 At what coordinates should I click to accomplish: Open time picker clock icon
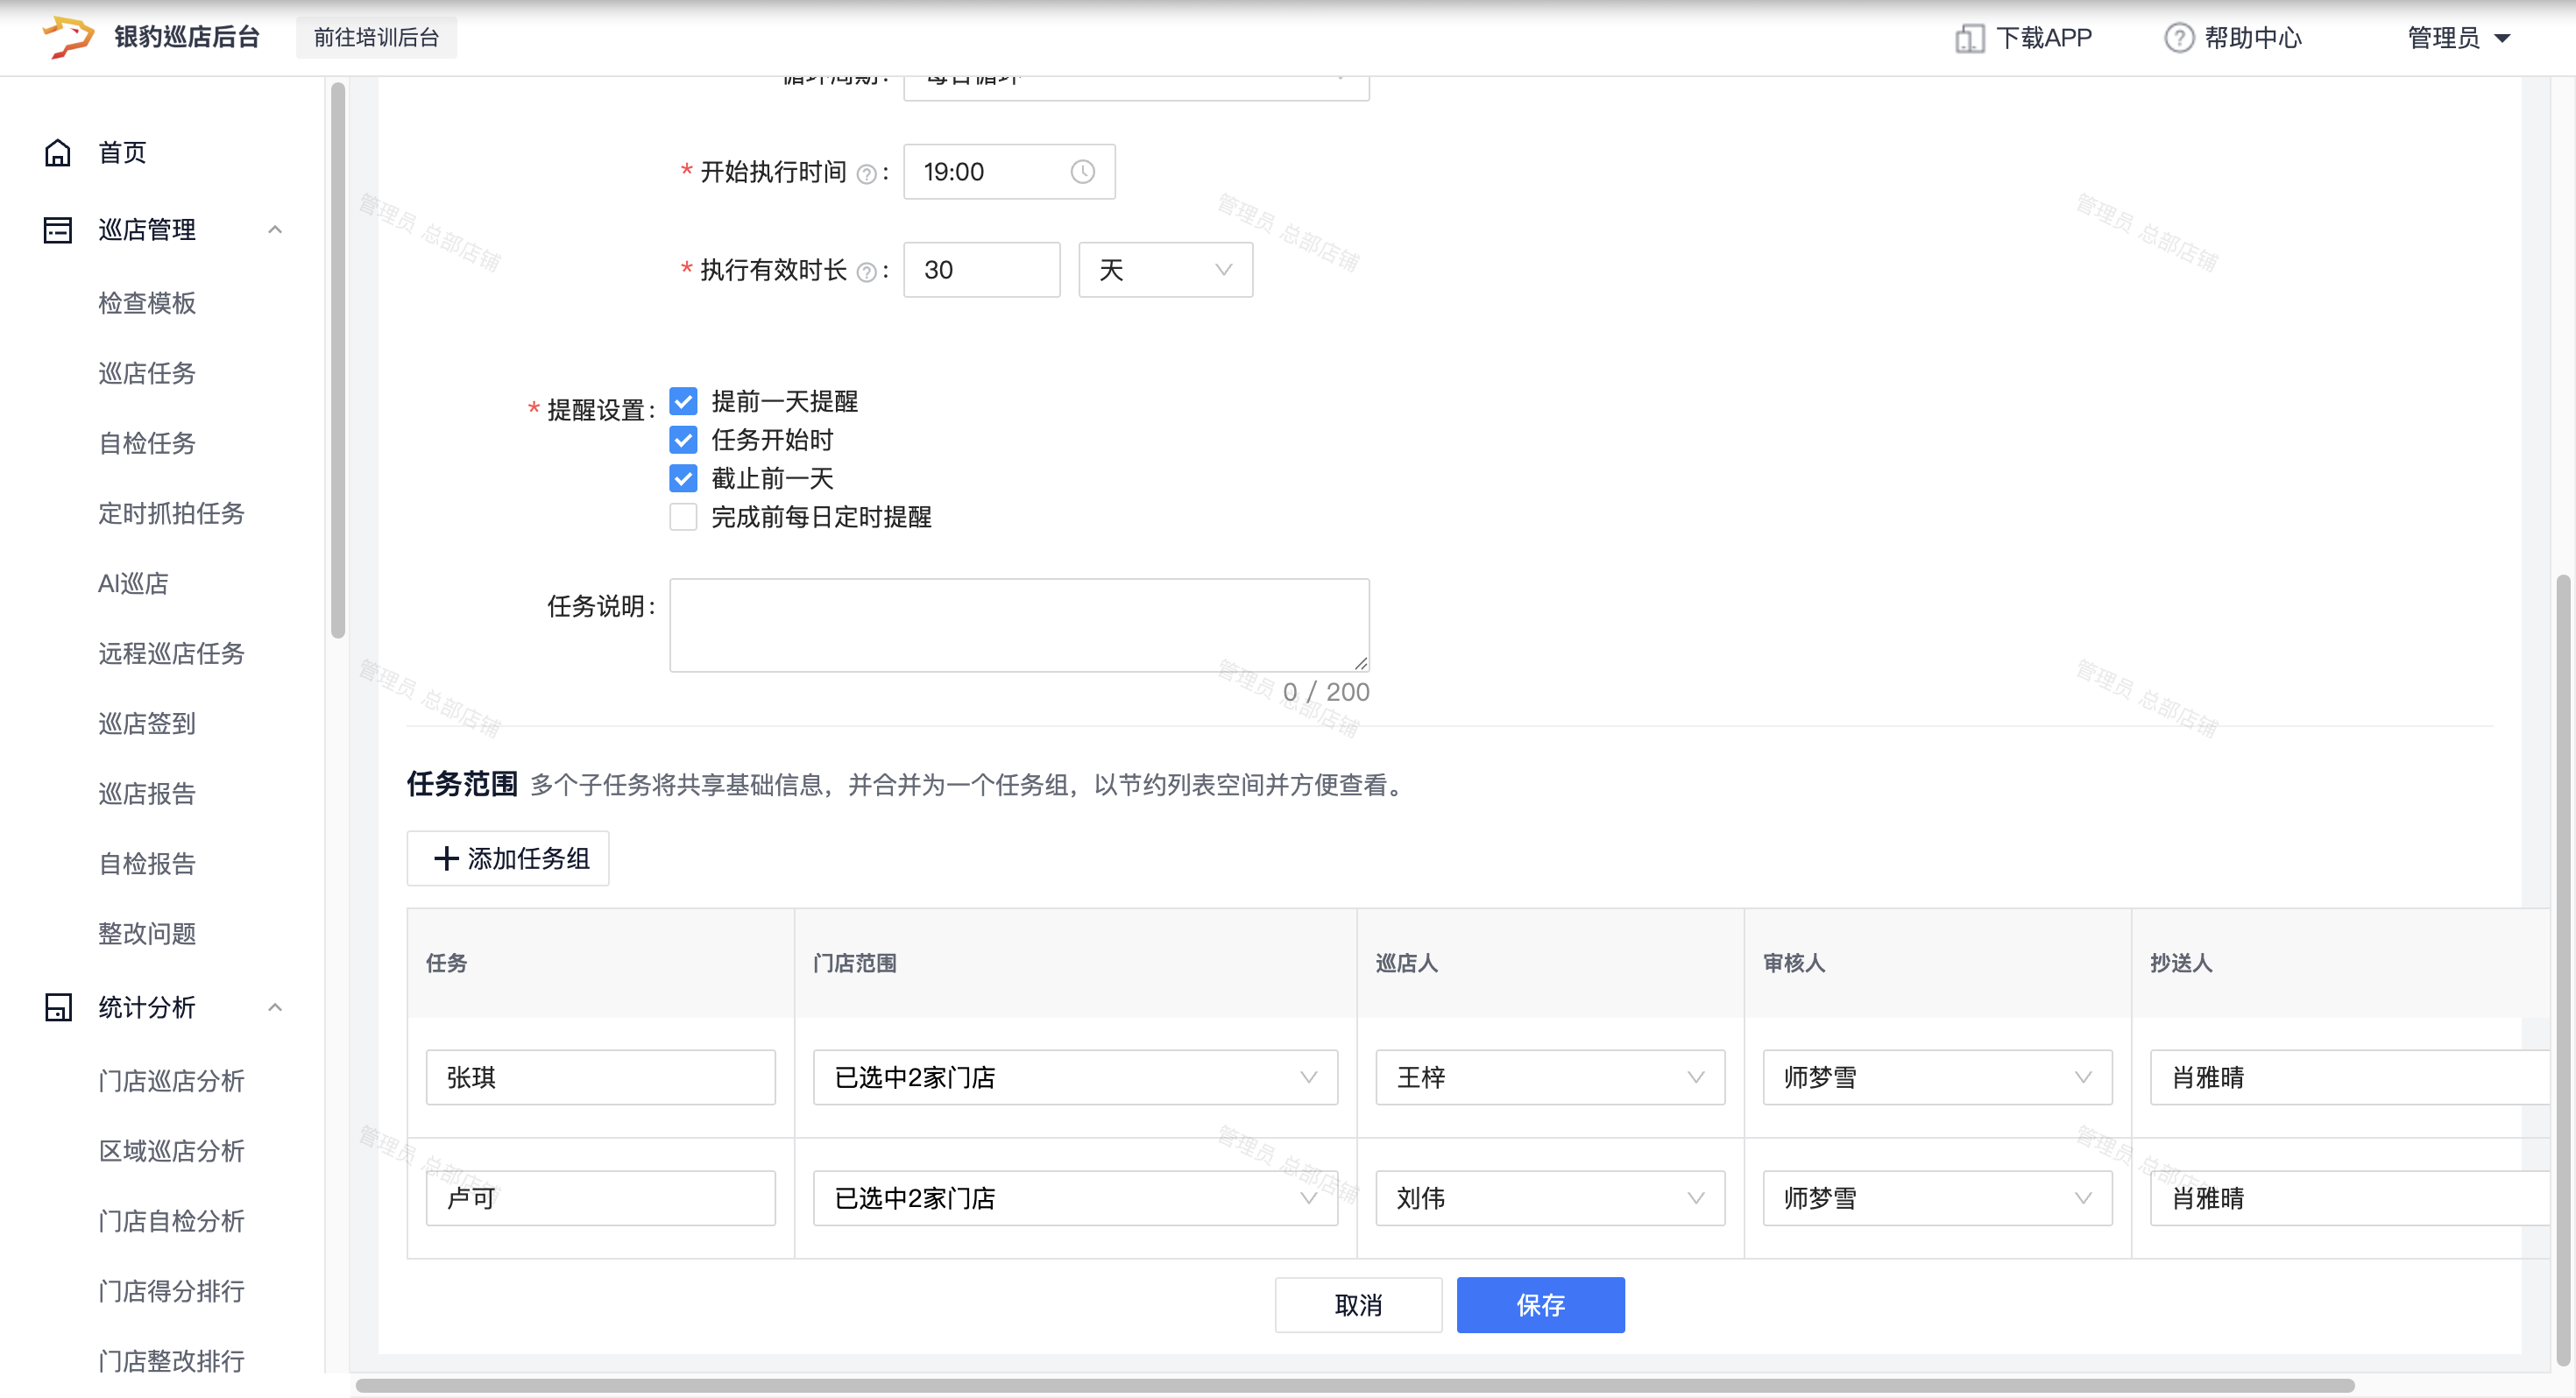(1082, 172)
